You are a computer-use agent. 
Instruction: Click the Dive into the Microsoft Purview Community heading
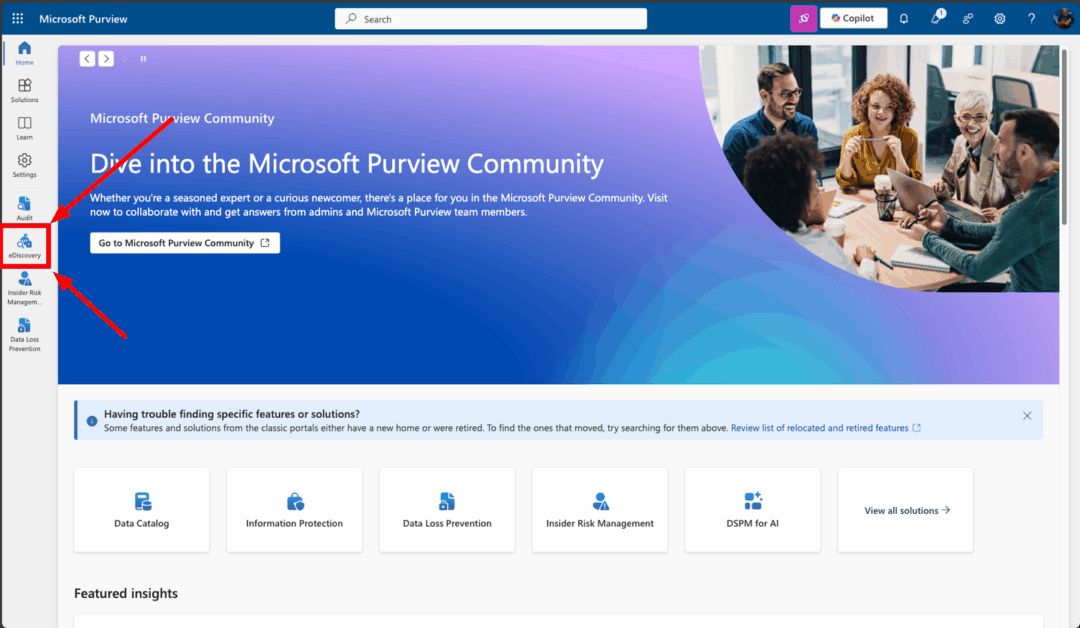point(347,164)
